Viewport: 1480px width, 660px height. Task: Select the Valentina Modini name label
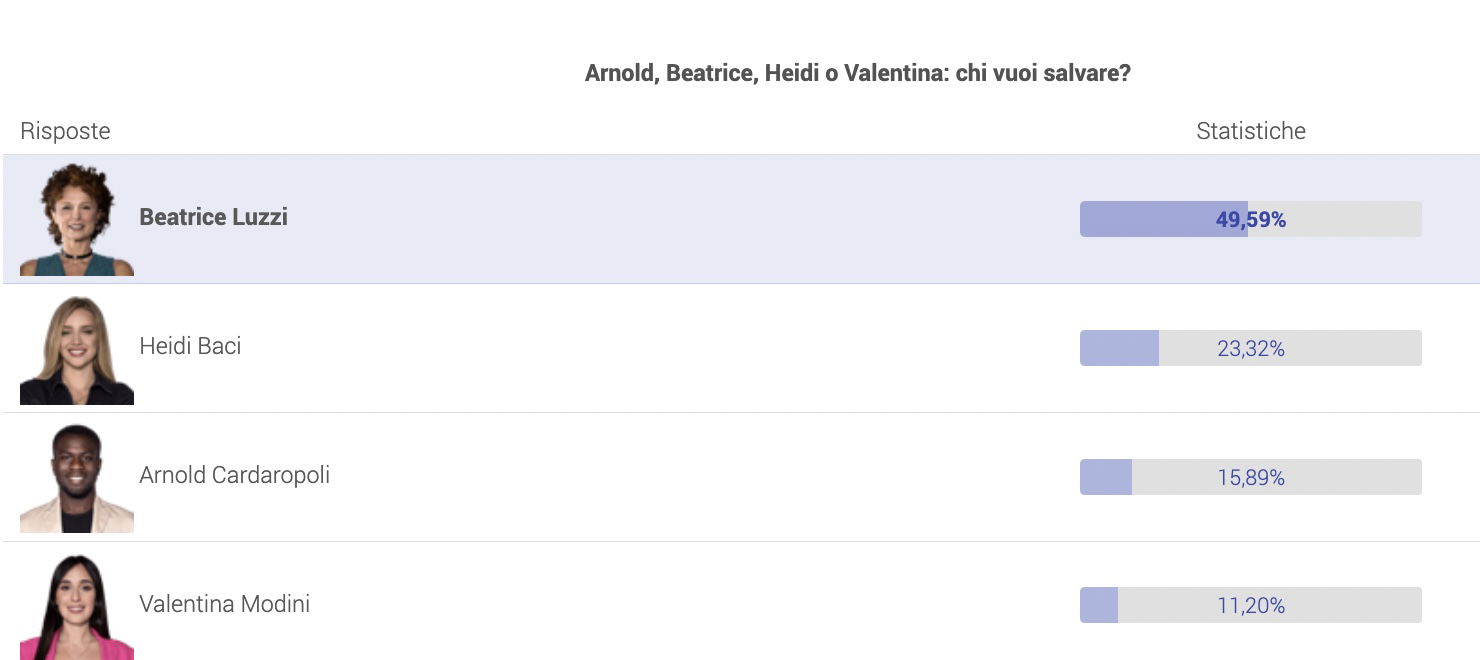[x=224, y=604]
